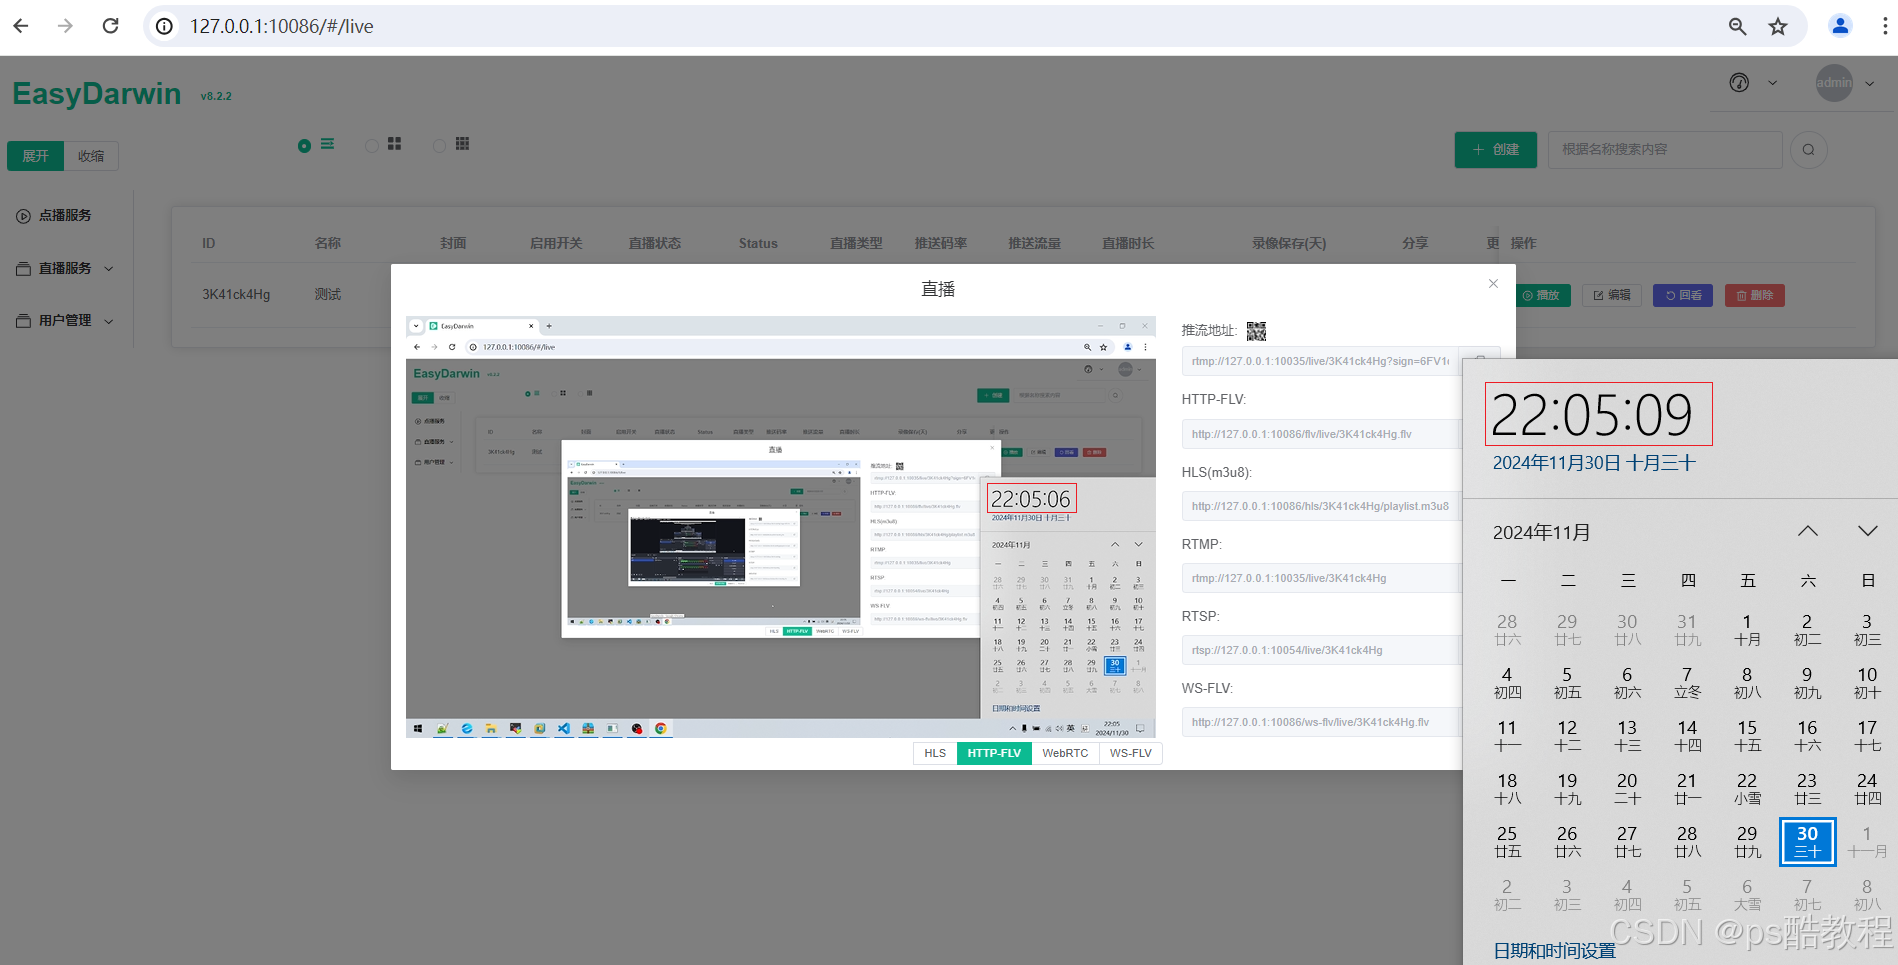Bookmark this page with the star
The height and width of the screenshot is (965, 1898).
tap(1778, 27)
